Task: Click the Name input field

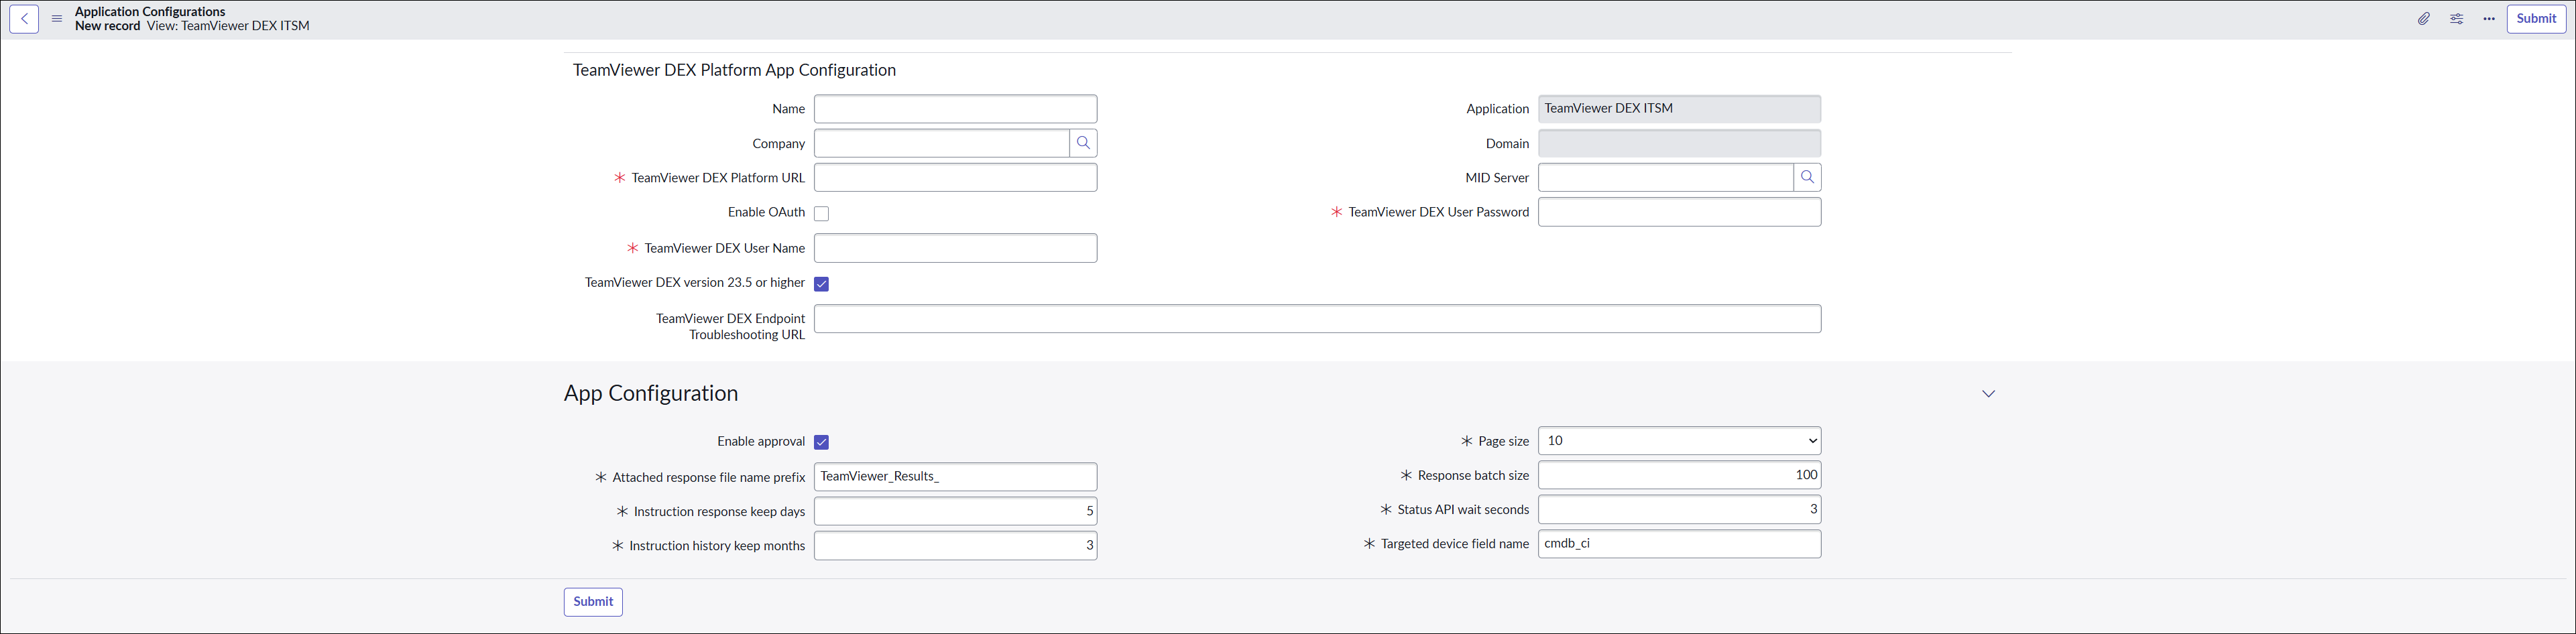Action: click(x=955, y=109)
